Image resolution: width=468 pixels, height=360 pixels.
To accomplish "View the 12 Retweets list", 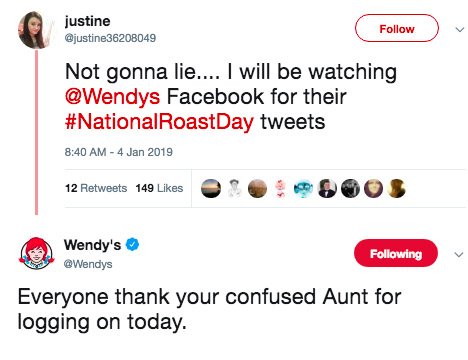I will point(96,188).
